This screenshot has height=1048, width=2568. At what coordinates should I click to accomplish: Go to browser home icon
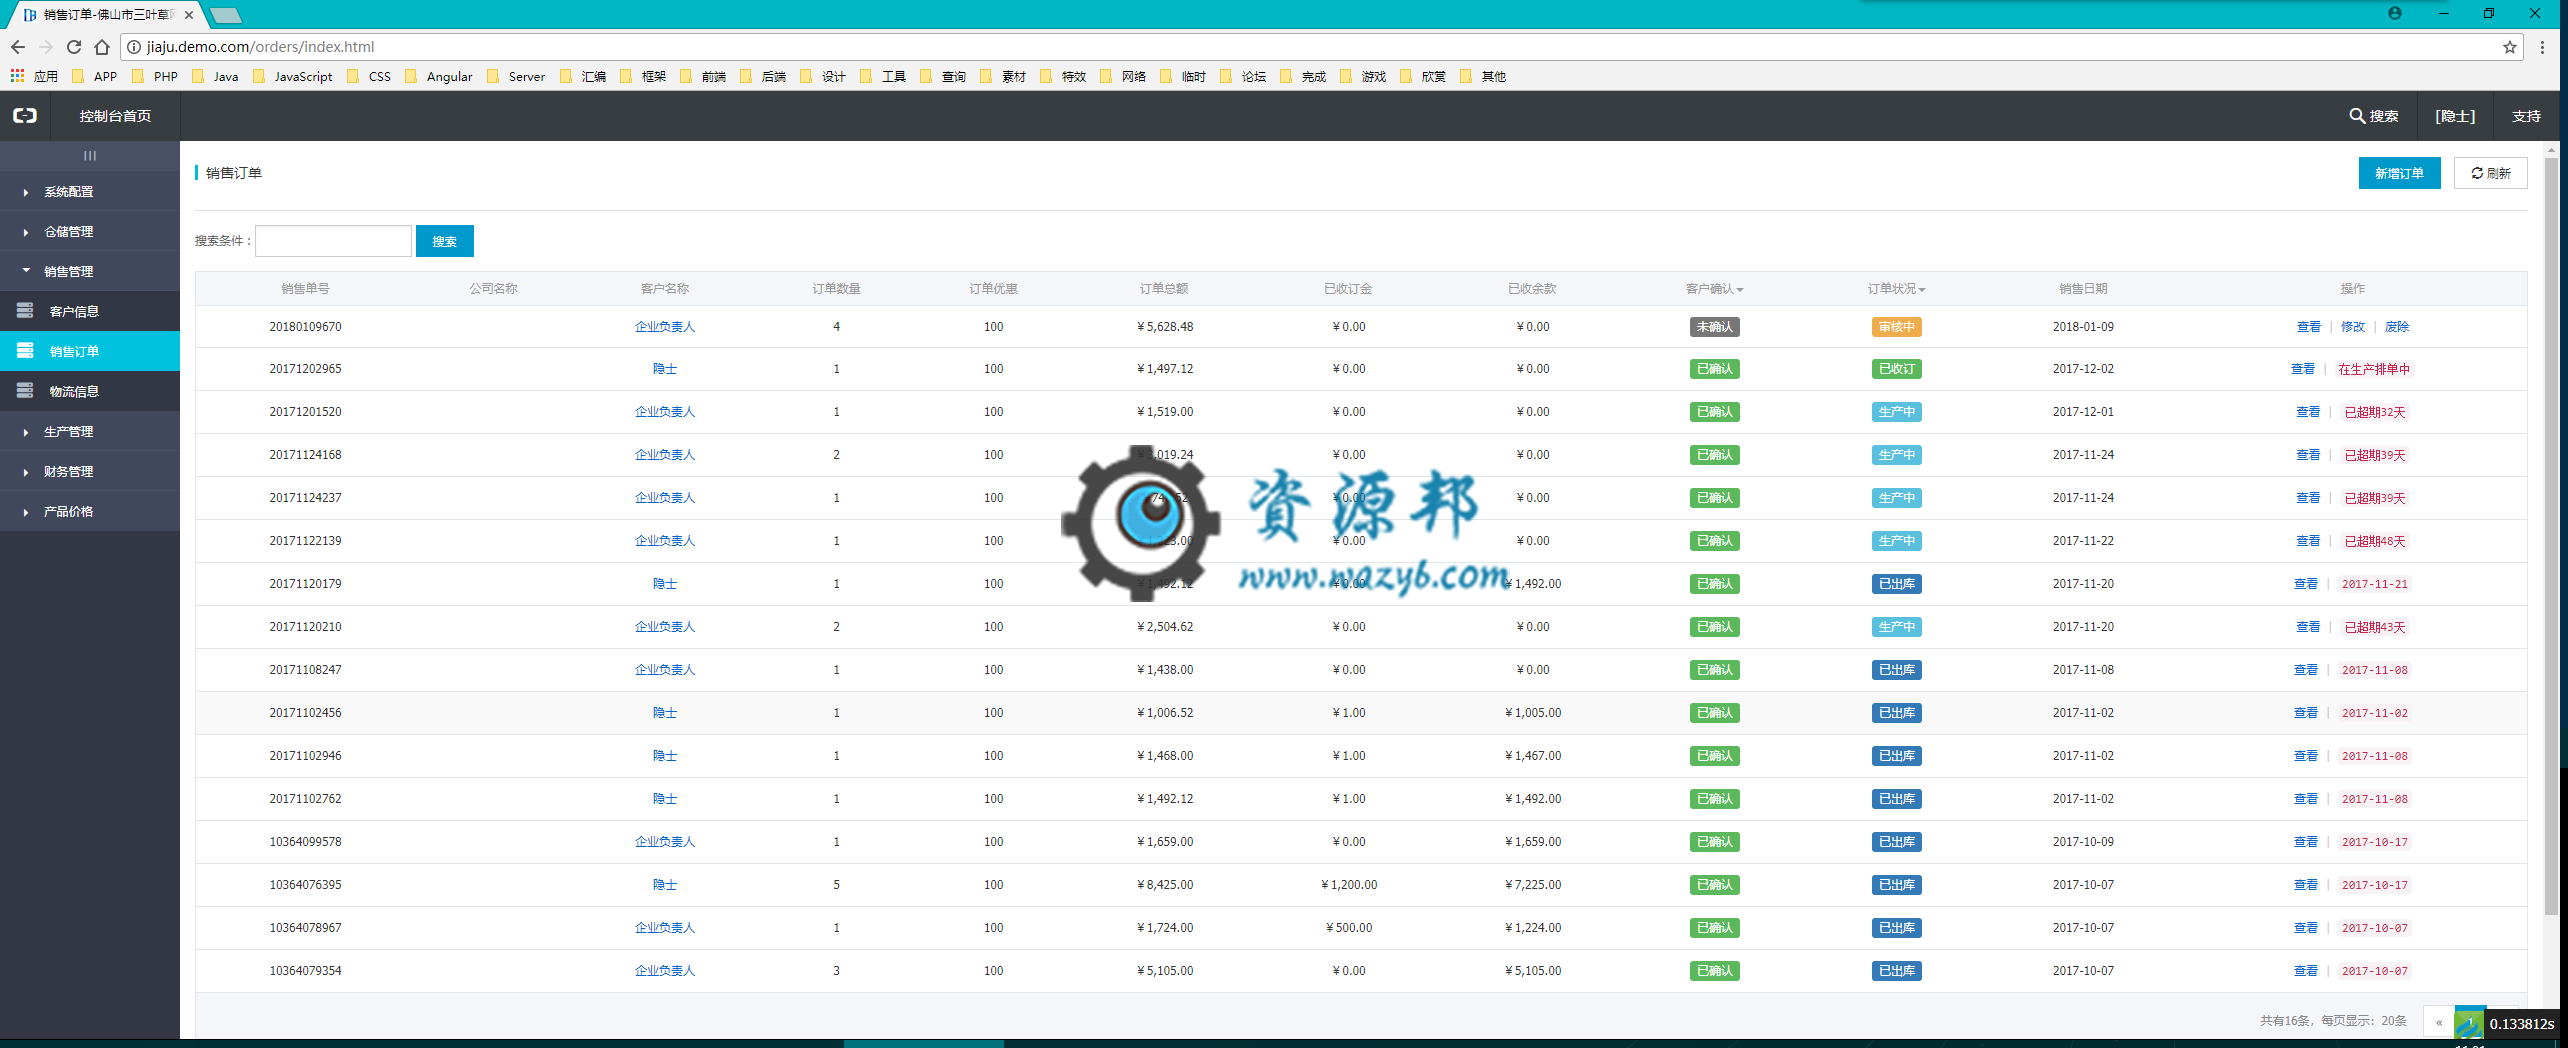(102, 47)
